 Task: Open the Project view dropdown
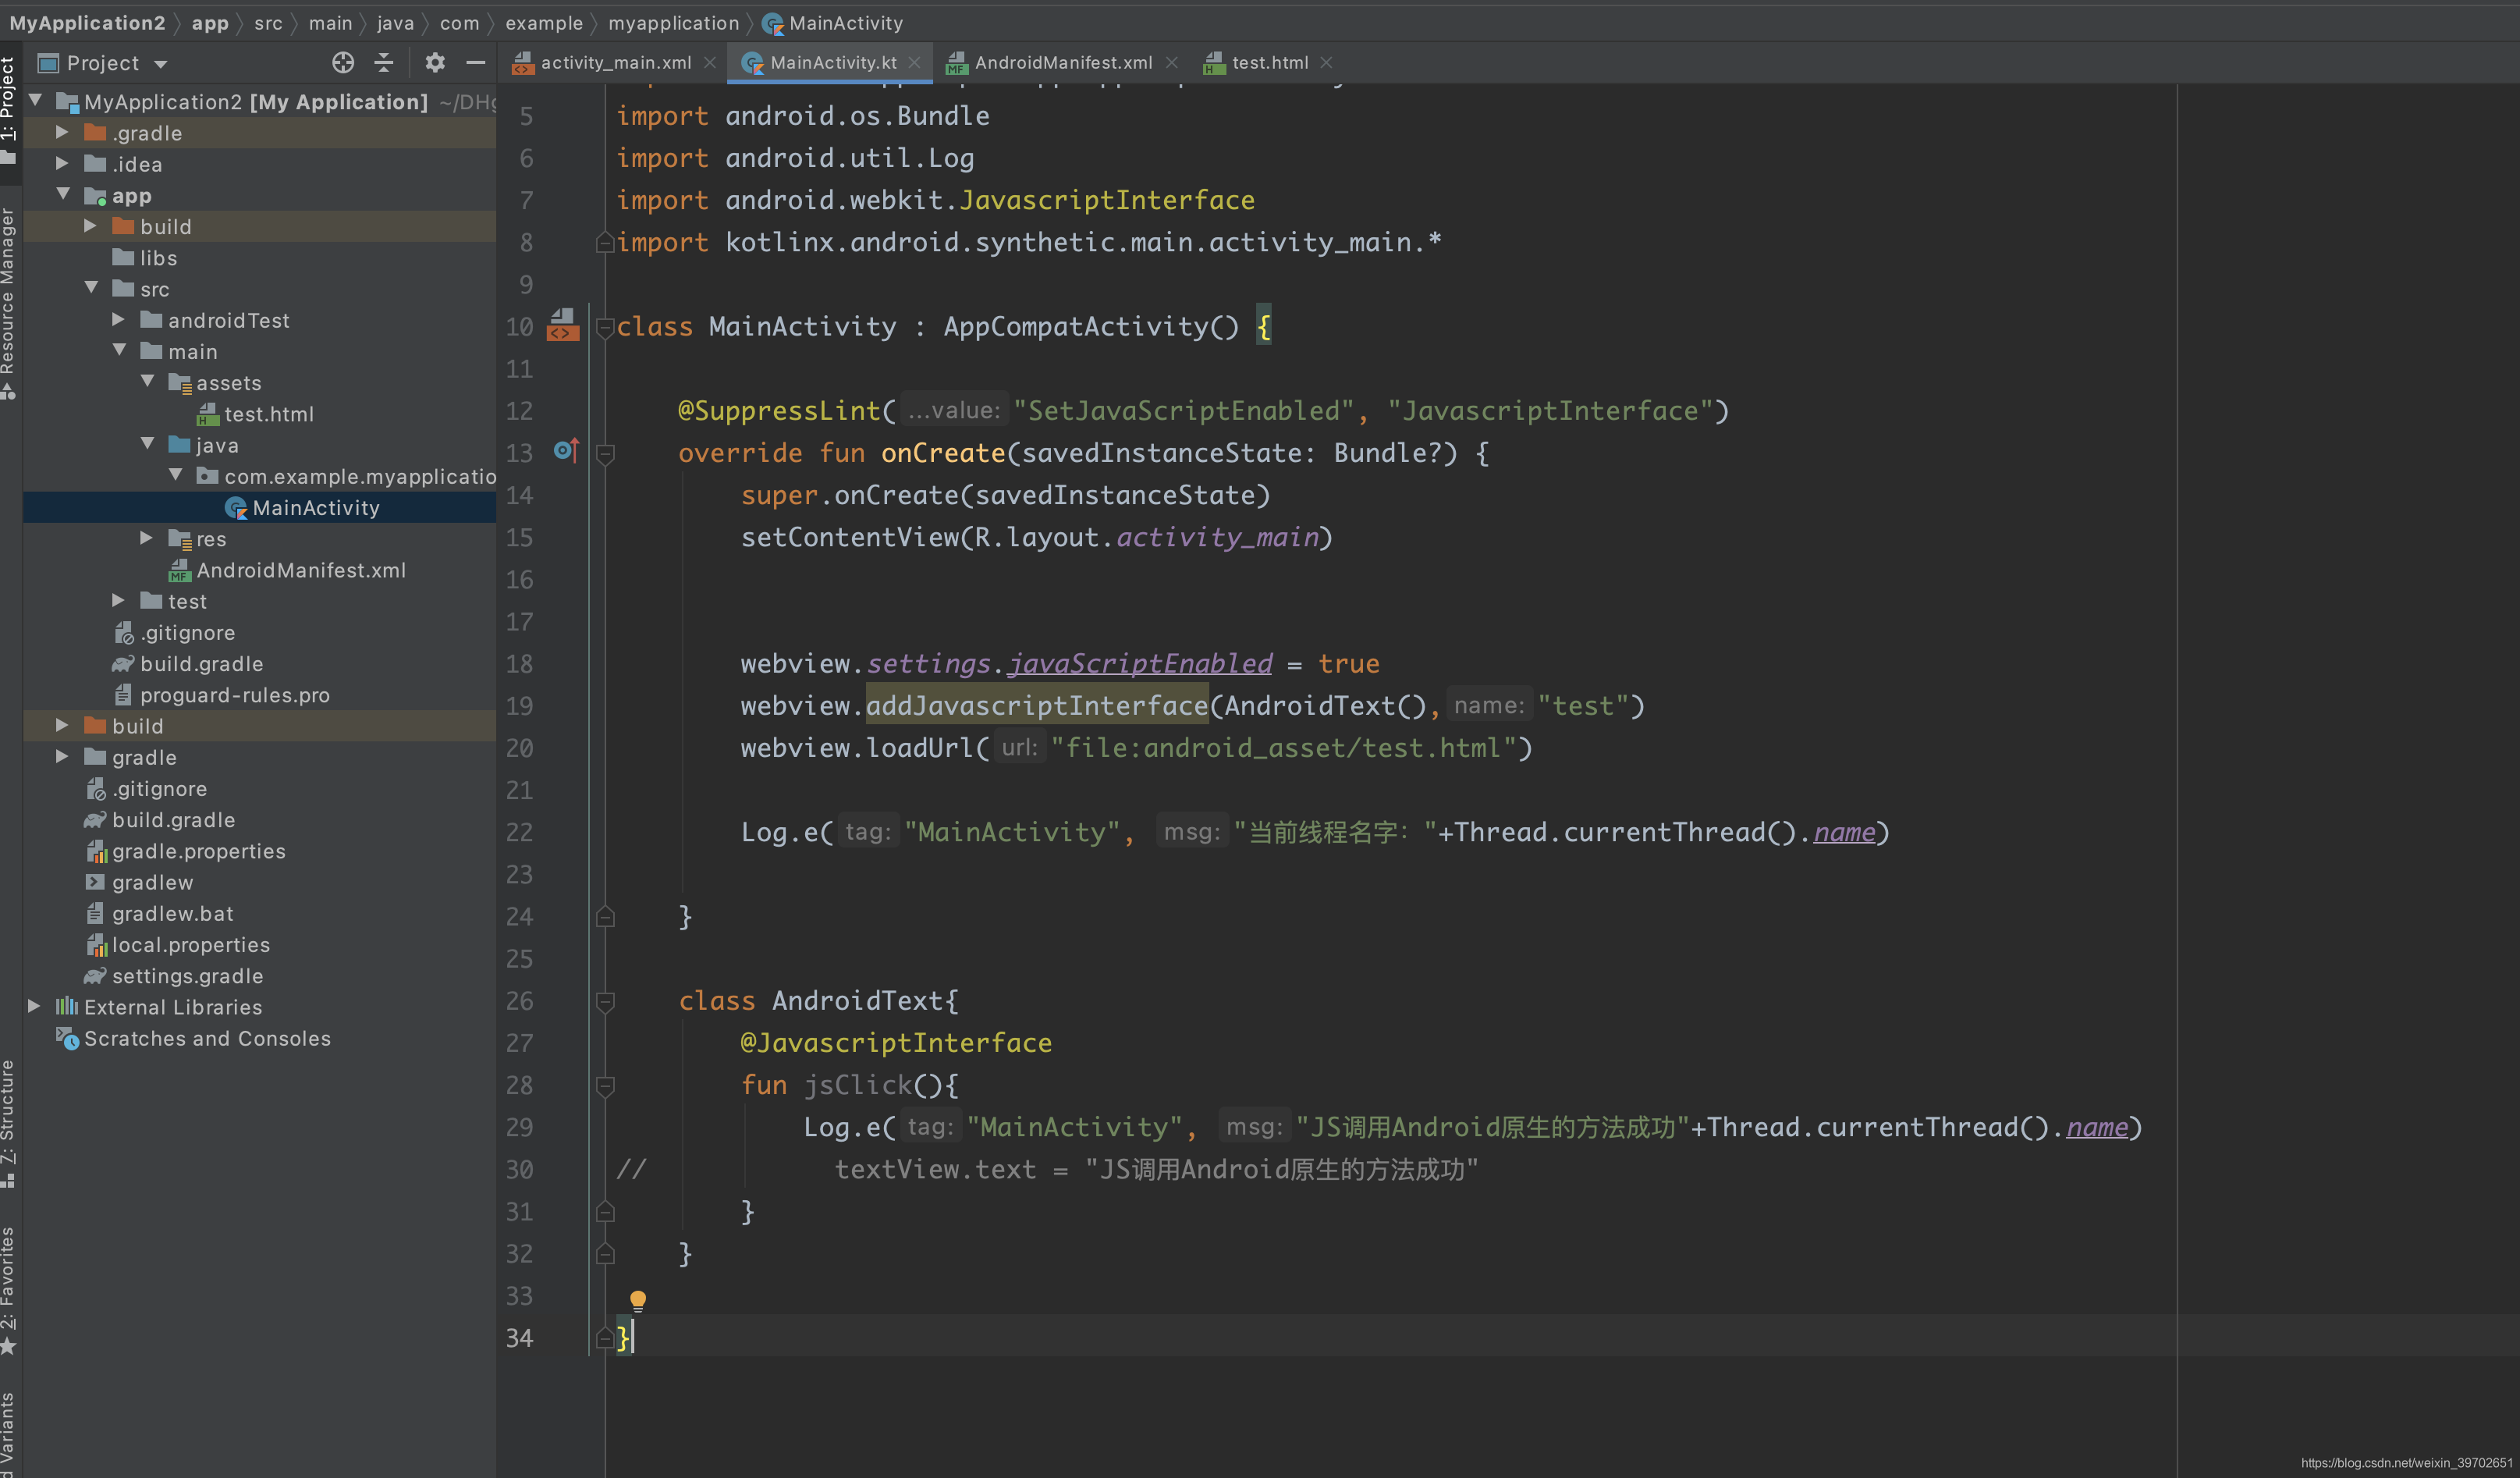[103, 63]
